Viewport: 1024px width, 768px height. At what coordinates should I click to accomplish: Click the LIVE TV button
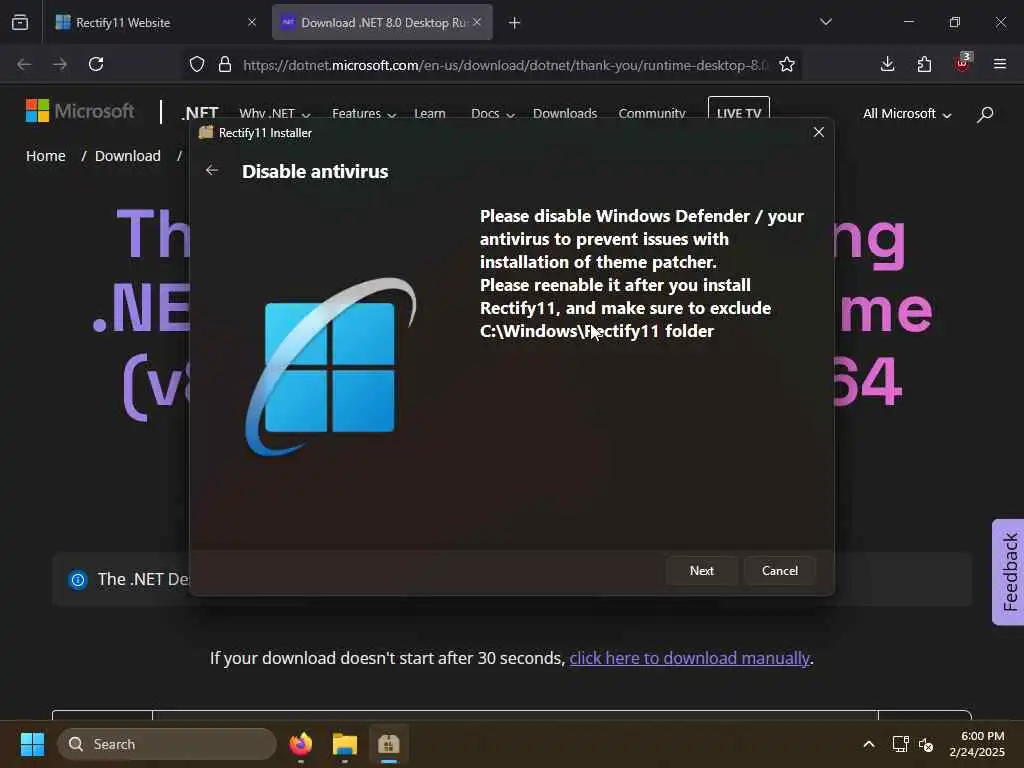[739, 111]
